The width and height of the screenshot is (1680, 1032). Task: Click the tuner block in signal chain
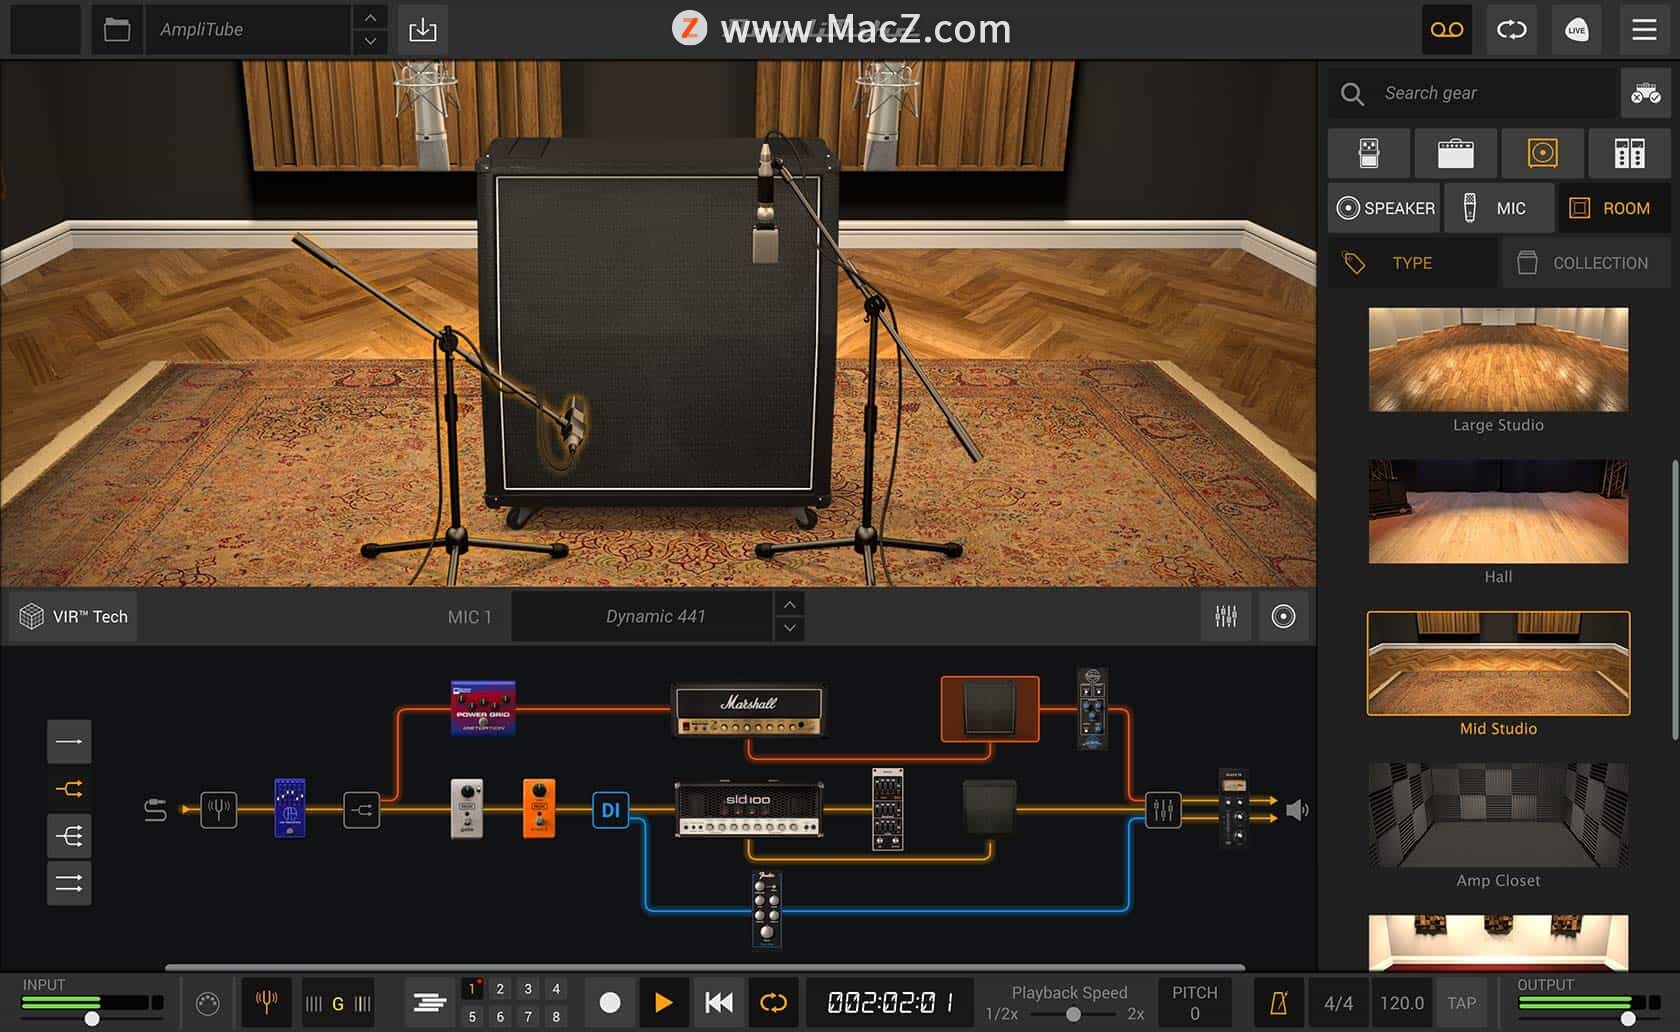219,809
